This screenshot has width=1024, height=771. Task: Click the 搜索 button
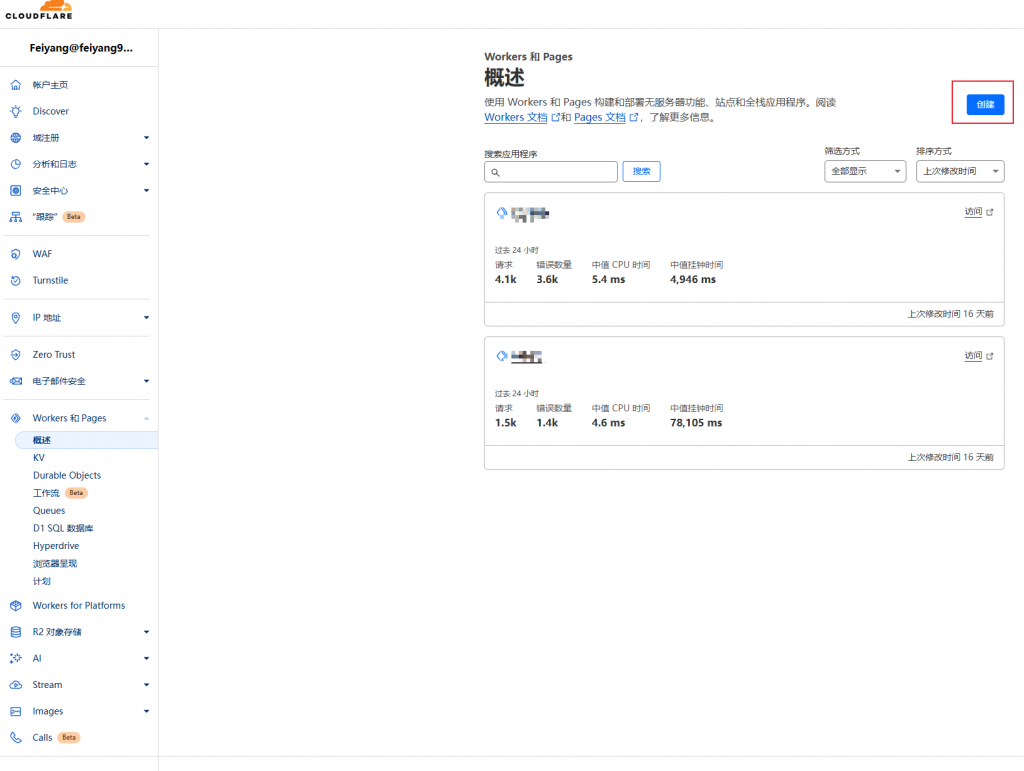(641, 171)
